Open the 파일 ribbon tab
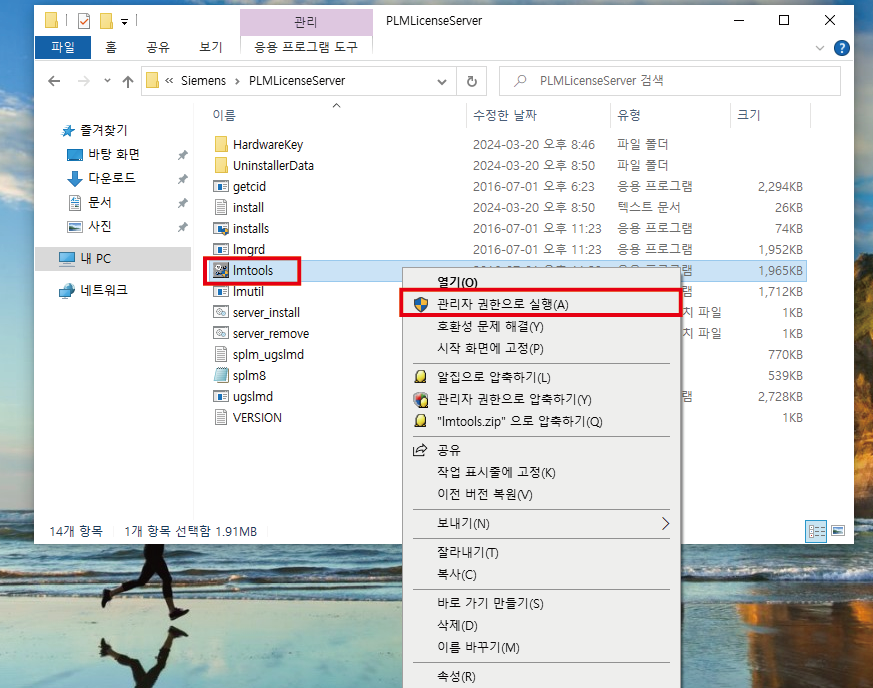 (63, 48)
